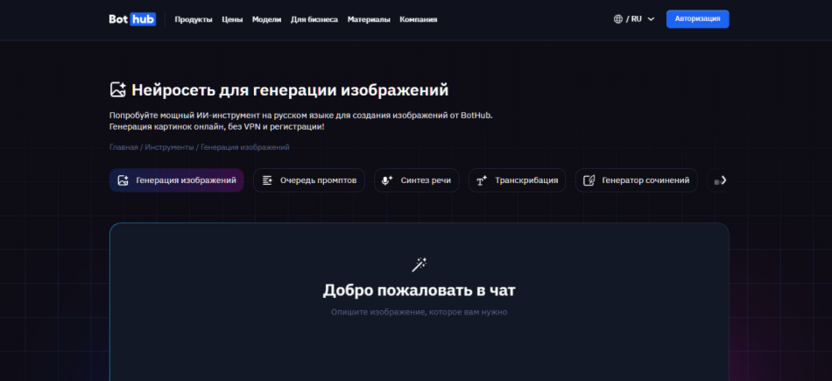Screen dimensions: 832x381
Task: Click the Генерация изображений breadcrumb
Action: (x=245, y=148)
